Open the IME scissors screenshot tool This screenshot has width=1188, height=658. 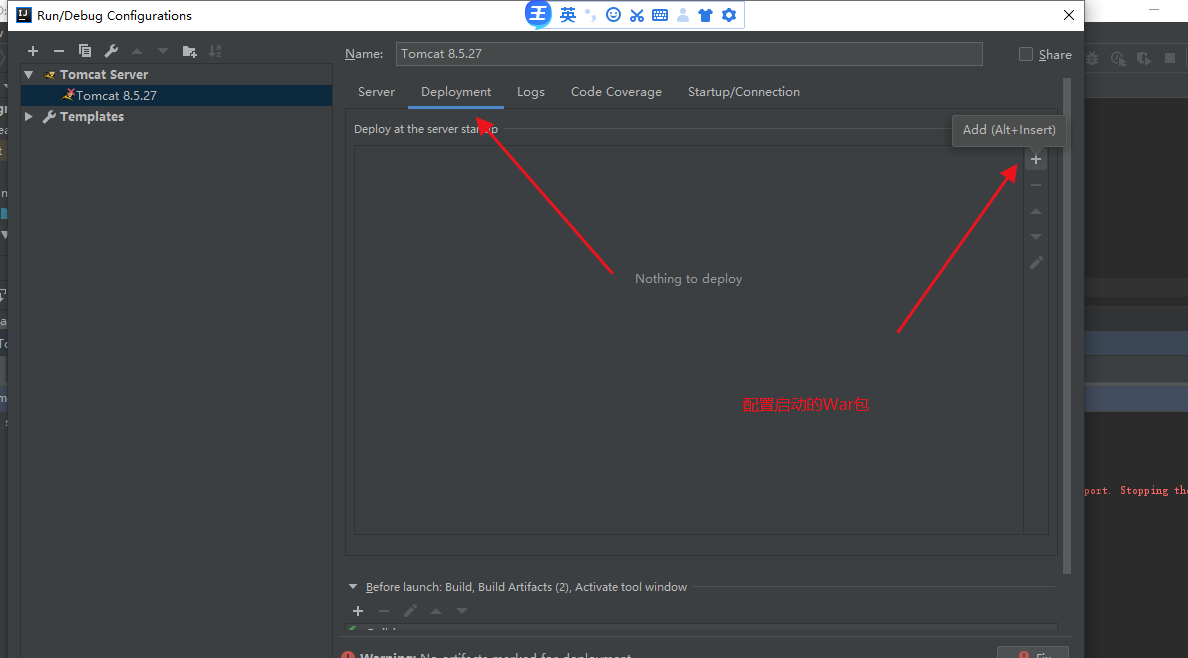(x=636, y=14)
